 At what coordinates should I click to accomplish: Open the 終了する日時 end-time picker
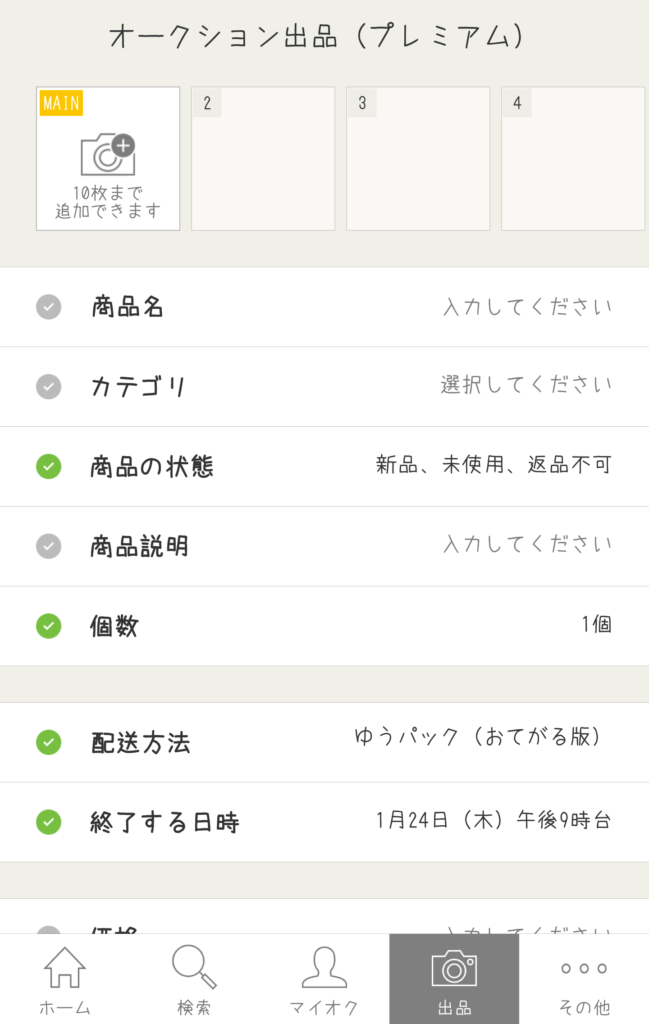click(x=324, y=822)
